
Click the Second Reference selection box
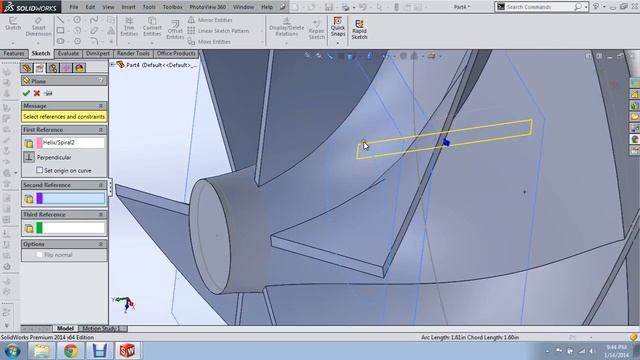[73, 198]
